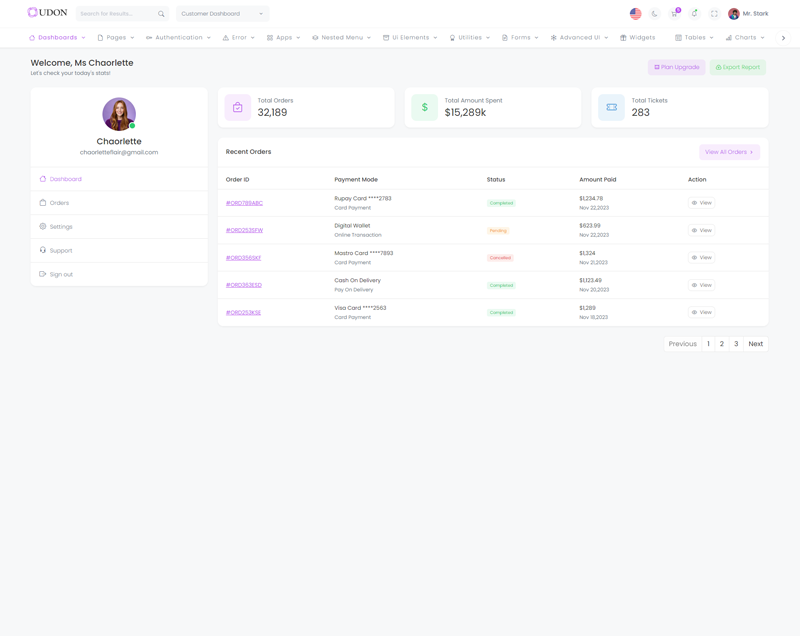800x636 pixels.
Task: Go to page 2 in pagination
Action: click(722, 344)
